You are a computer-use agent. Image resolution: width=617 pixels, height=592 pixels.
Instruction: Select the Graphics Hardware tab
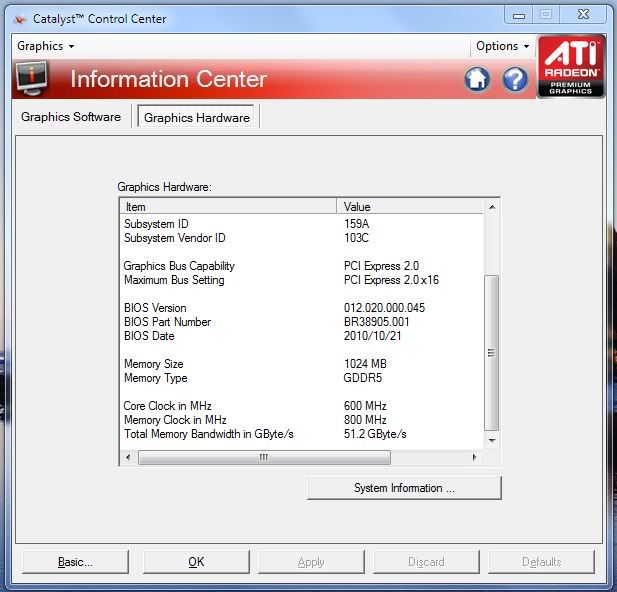coord(197,117)
